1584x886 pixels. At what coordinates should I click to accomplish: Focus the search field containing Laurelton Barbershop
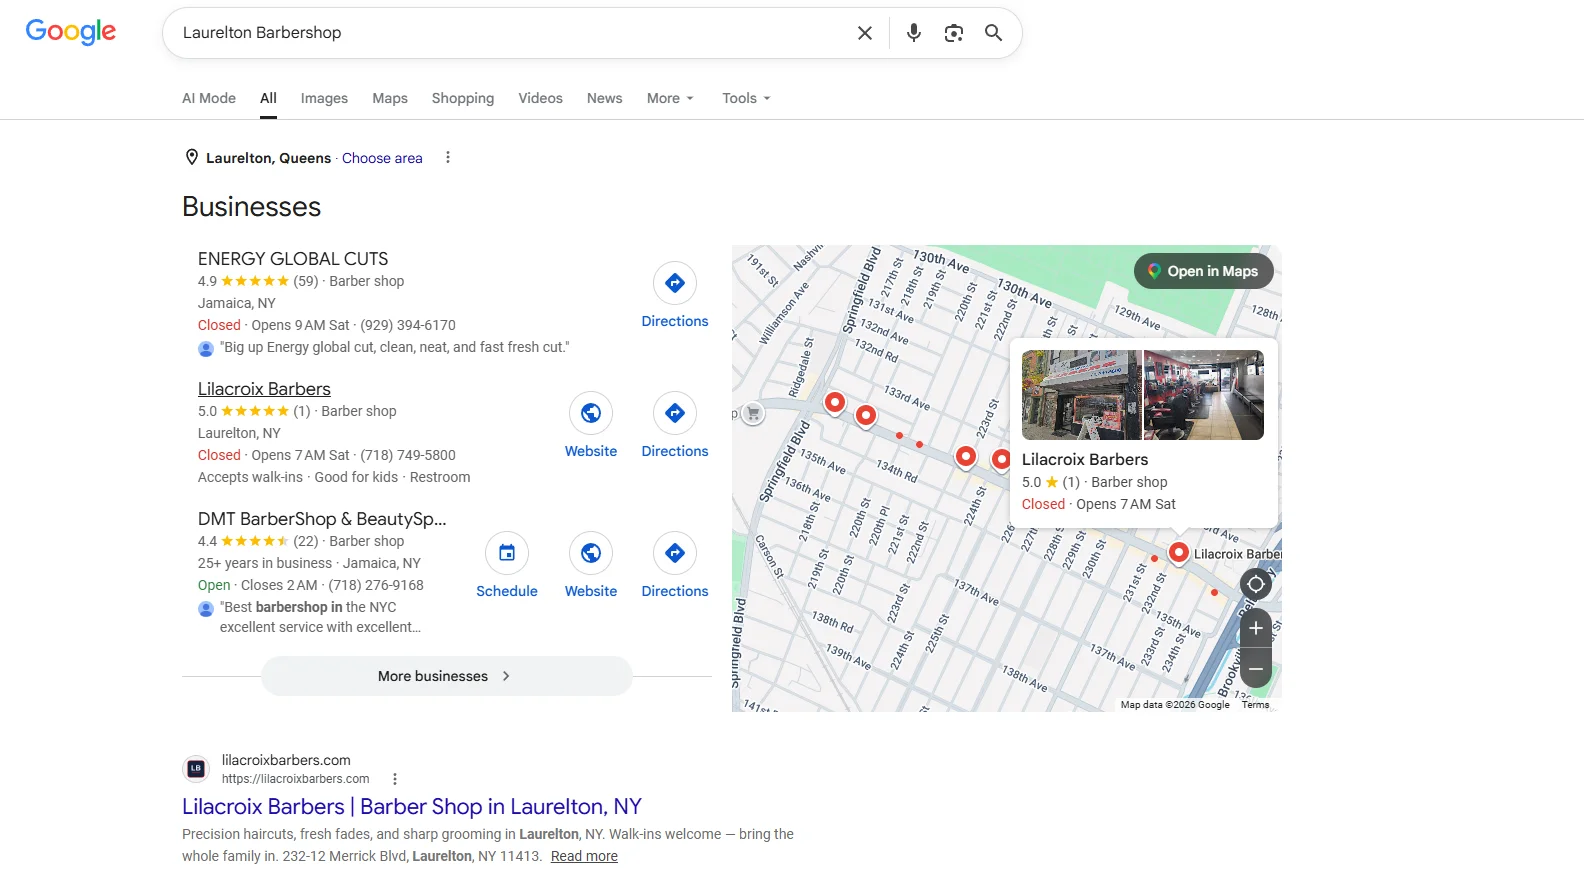(510, 33)
